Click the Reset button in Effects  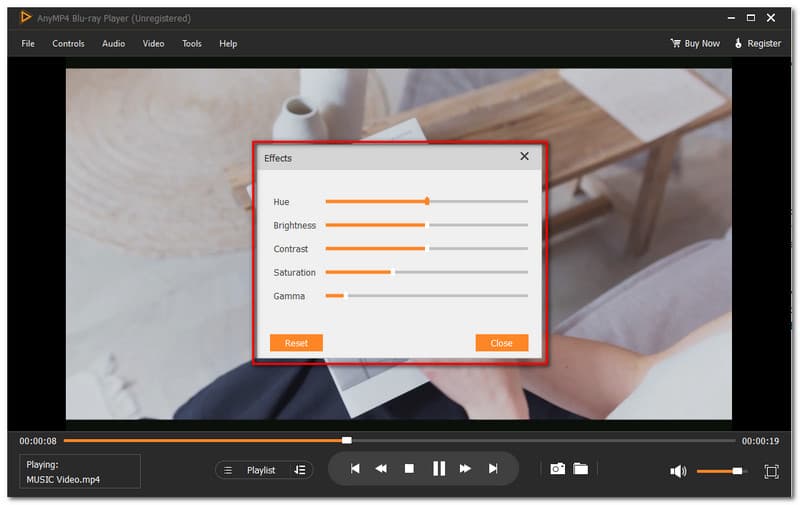(296, 343)
